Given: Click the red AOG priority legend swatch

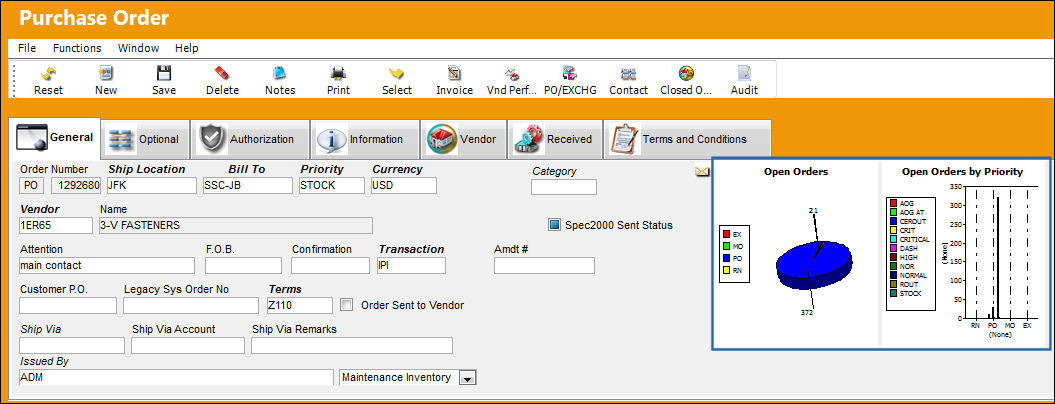Looking at the screenshot, I should (x=894, y=203).
